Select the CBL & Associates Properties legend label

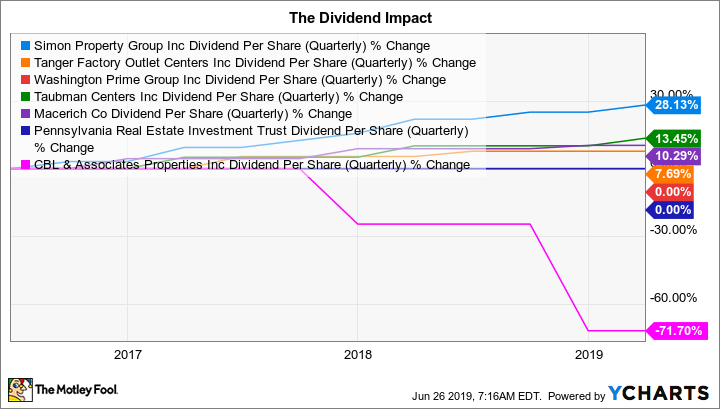pos(251,165)
